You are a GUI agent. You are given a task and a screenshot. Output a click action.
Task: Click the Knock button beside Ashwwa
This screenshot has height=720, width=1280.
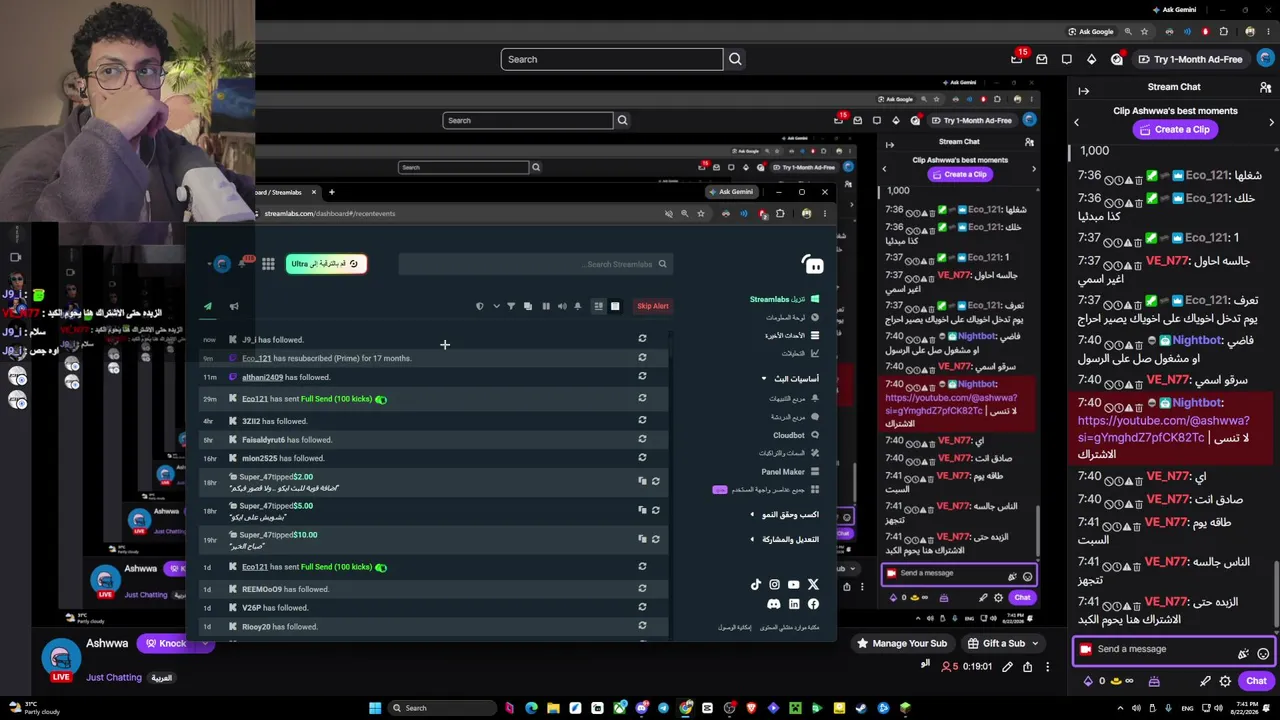(x=166, y=644)
